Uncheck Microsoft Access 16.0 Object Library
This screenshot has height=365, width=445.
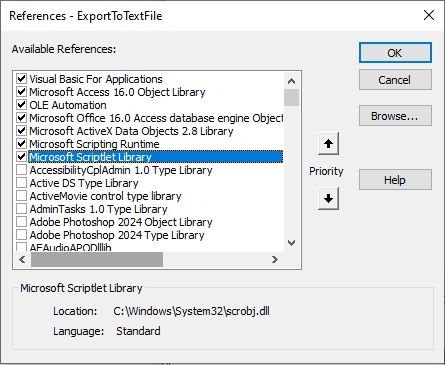[x=22, y=92]
